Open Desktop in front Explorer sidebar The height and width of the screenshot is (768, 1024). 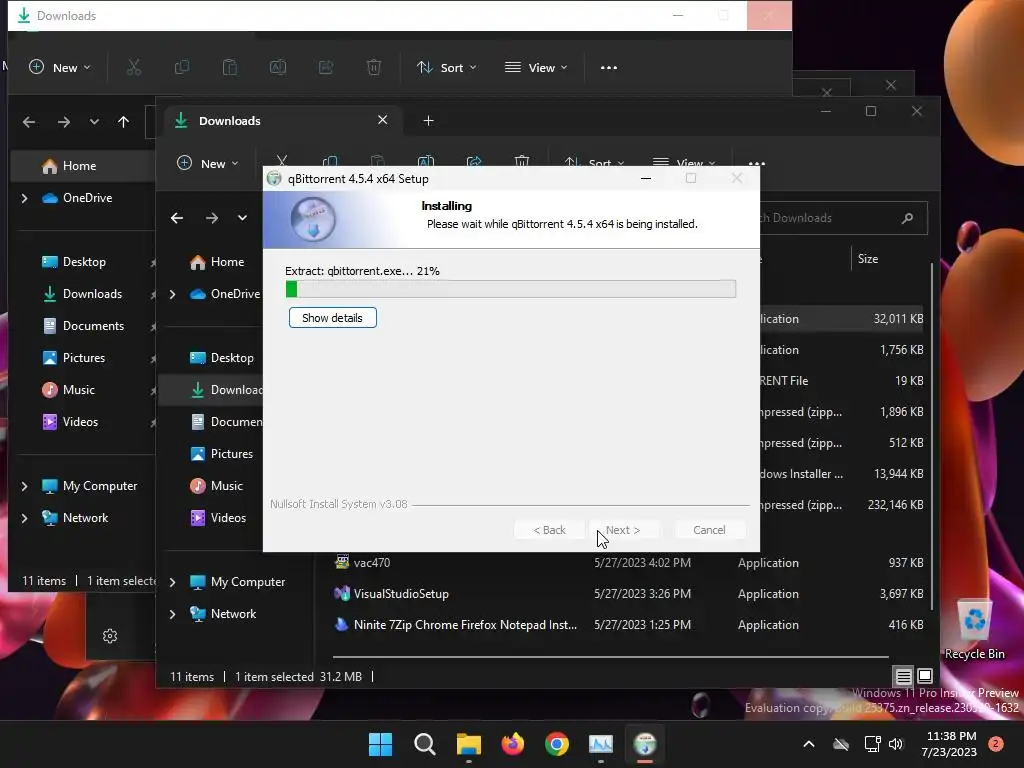[232, 358]
